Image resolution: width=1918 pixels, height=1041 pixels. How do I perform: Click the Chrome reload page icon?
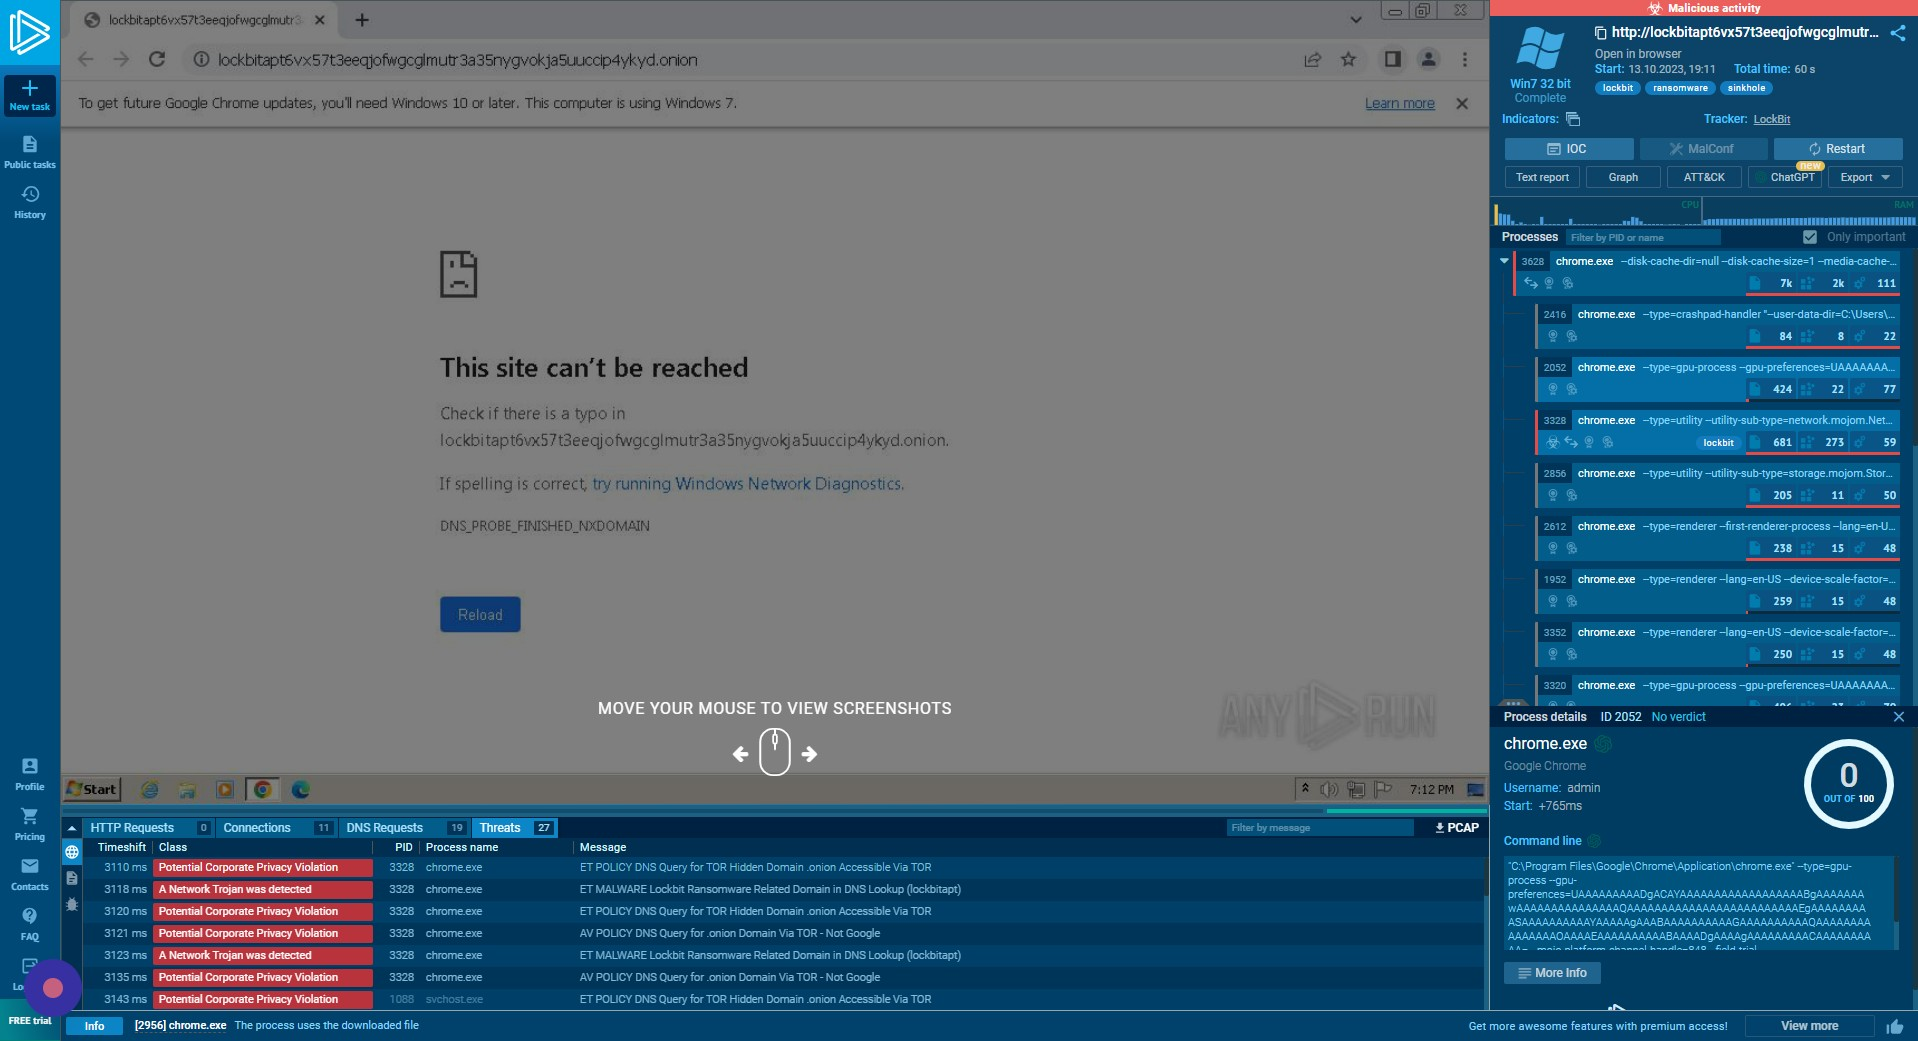click(157, 60)
